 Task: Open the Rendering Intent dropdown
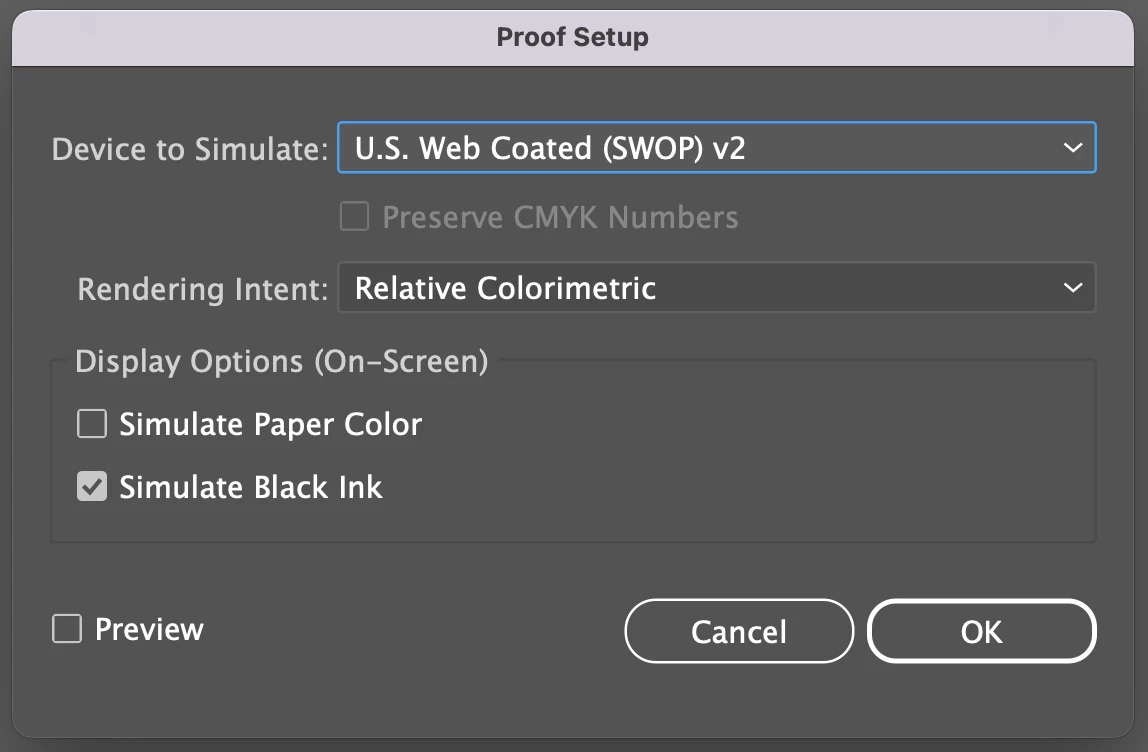[x=716, y=288]
